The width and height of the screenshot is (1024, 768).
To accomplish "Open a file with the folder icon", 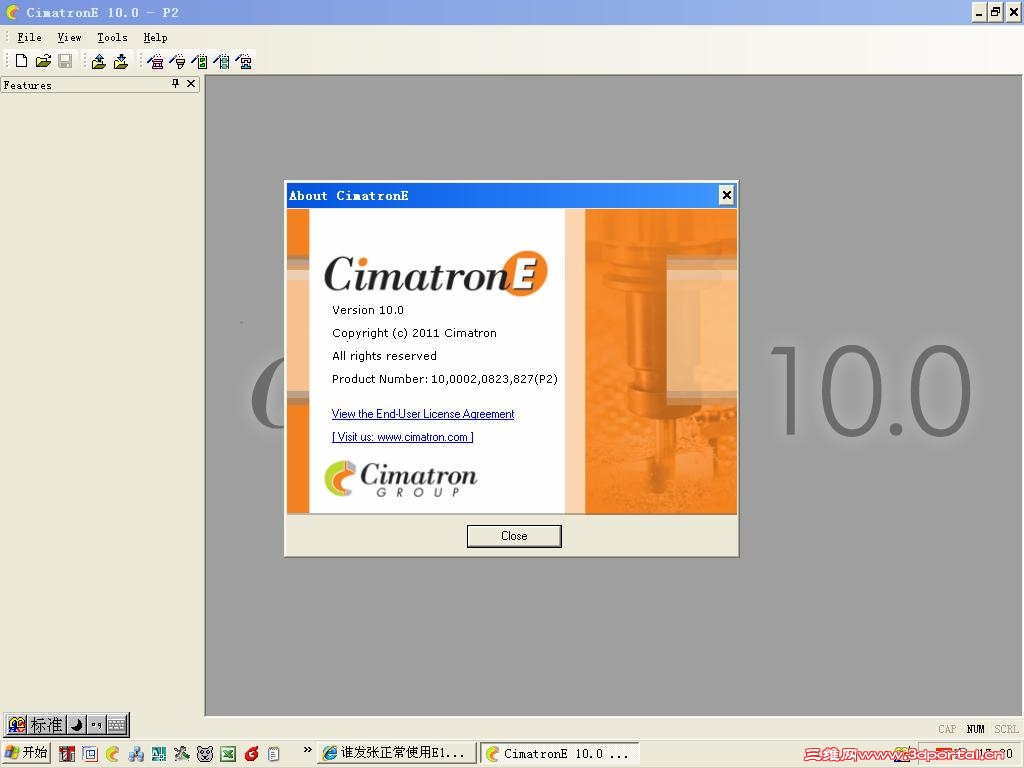I will pyautogui.click(x=43, y=61).
